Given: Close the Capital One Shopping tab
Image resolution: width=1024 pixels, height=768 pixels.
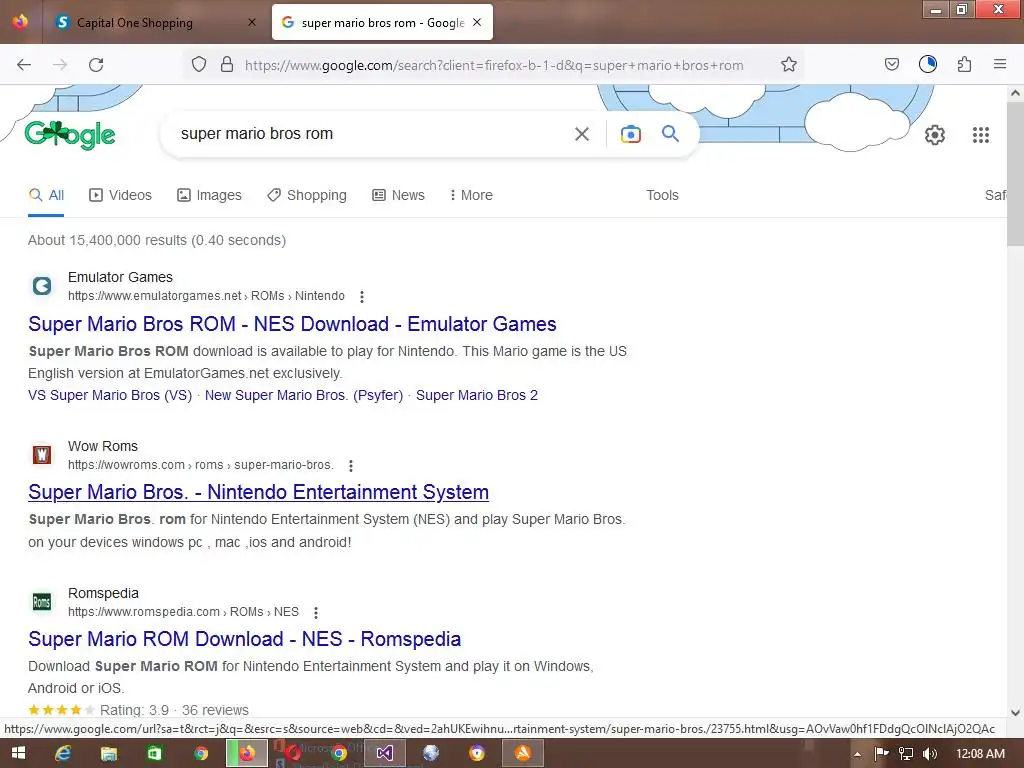Looking at the screenshot, I should tap(252, 22).
